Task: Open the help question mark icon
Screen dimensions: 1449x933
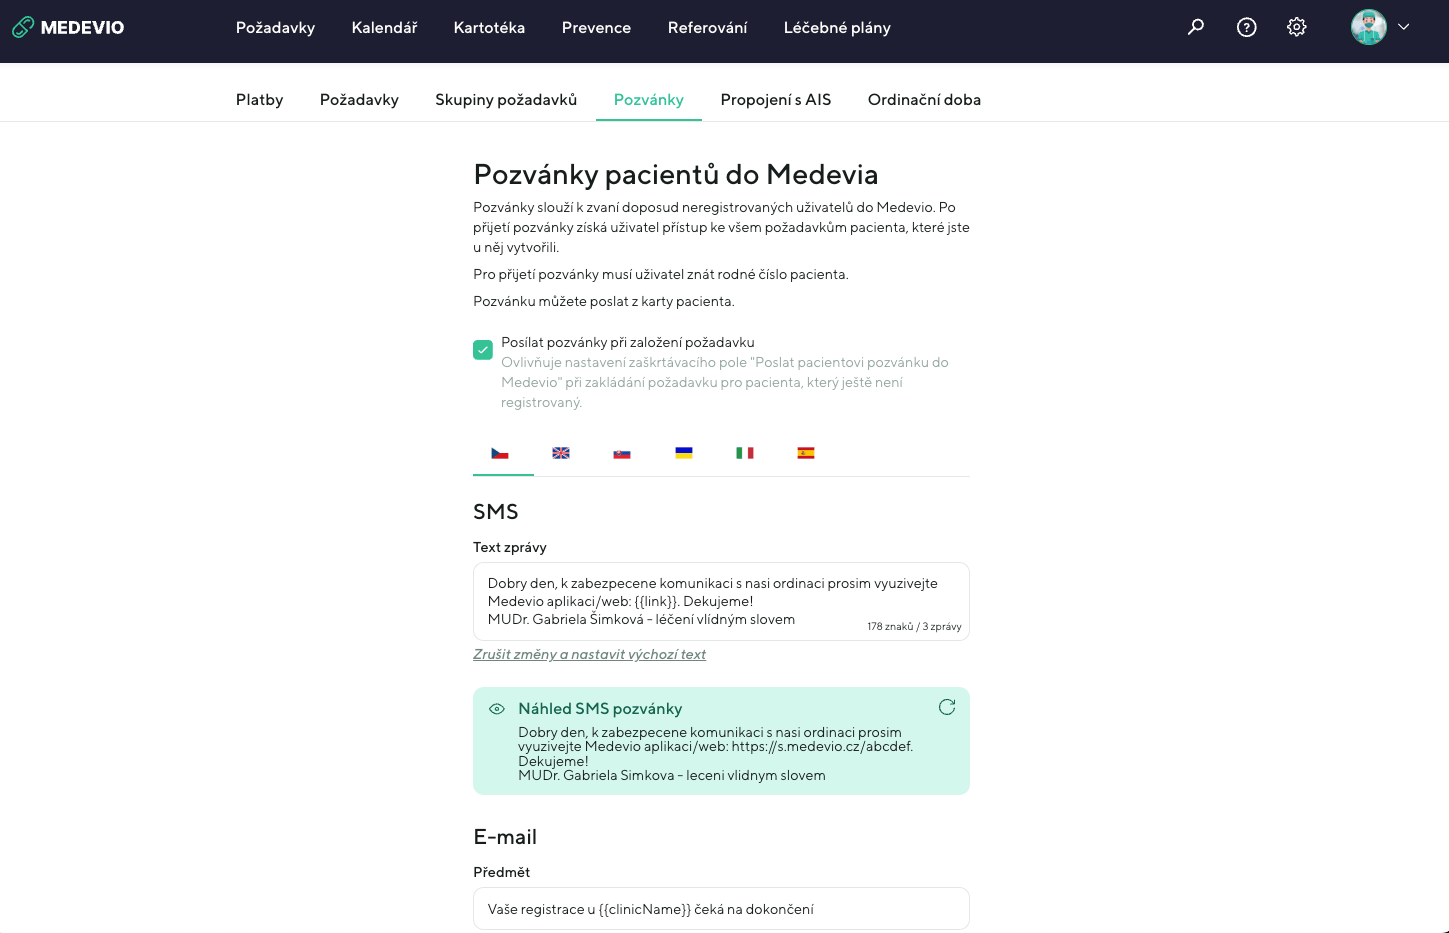Action: pos(1246,28)
